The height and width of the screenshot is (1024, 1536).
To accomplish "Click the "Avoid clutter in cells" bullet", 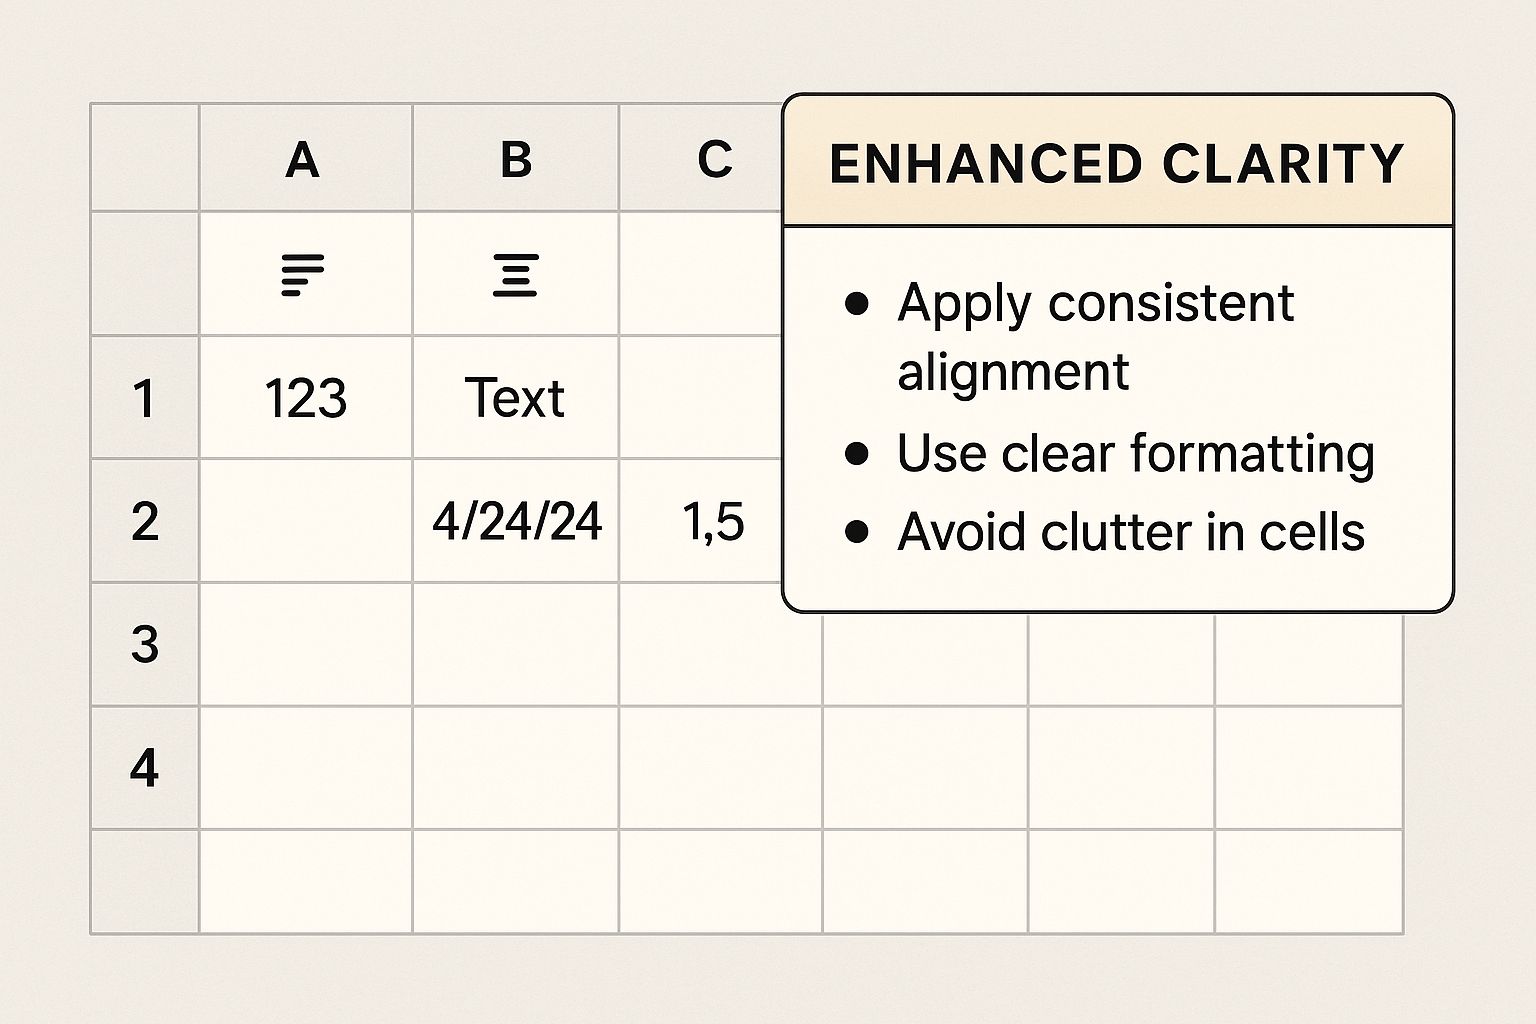I will (1130, 531).
